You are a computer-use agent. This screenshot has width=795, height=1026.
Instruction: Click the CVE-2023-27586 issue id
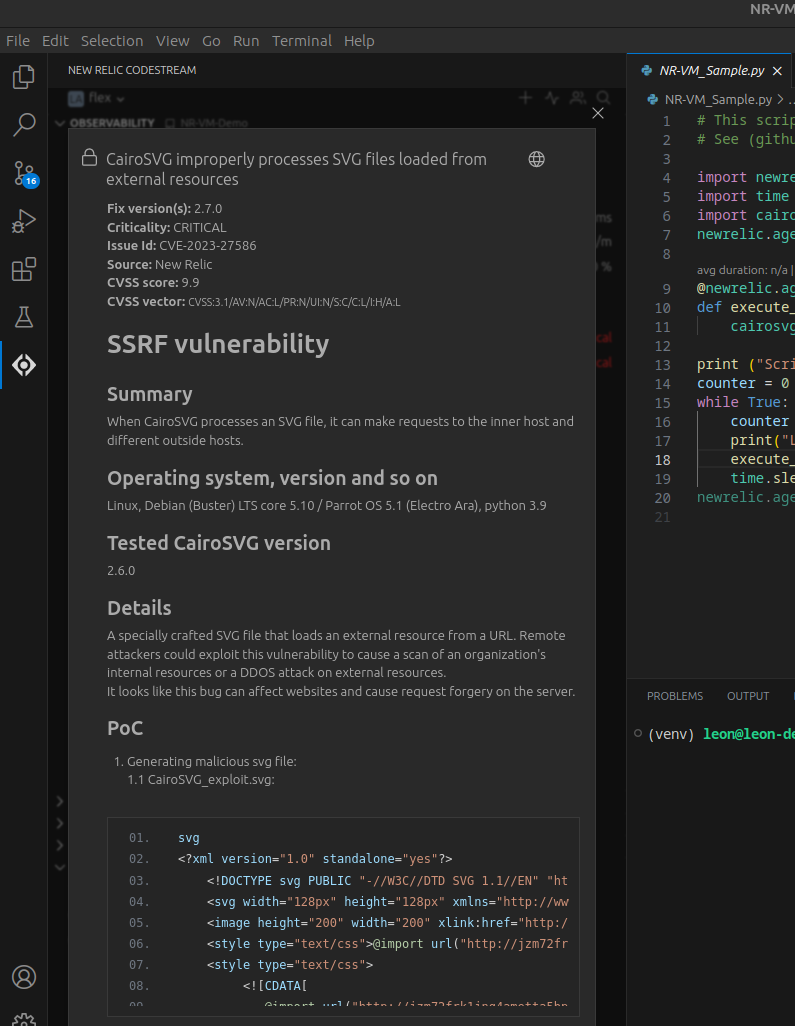207,245
